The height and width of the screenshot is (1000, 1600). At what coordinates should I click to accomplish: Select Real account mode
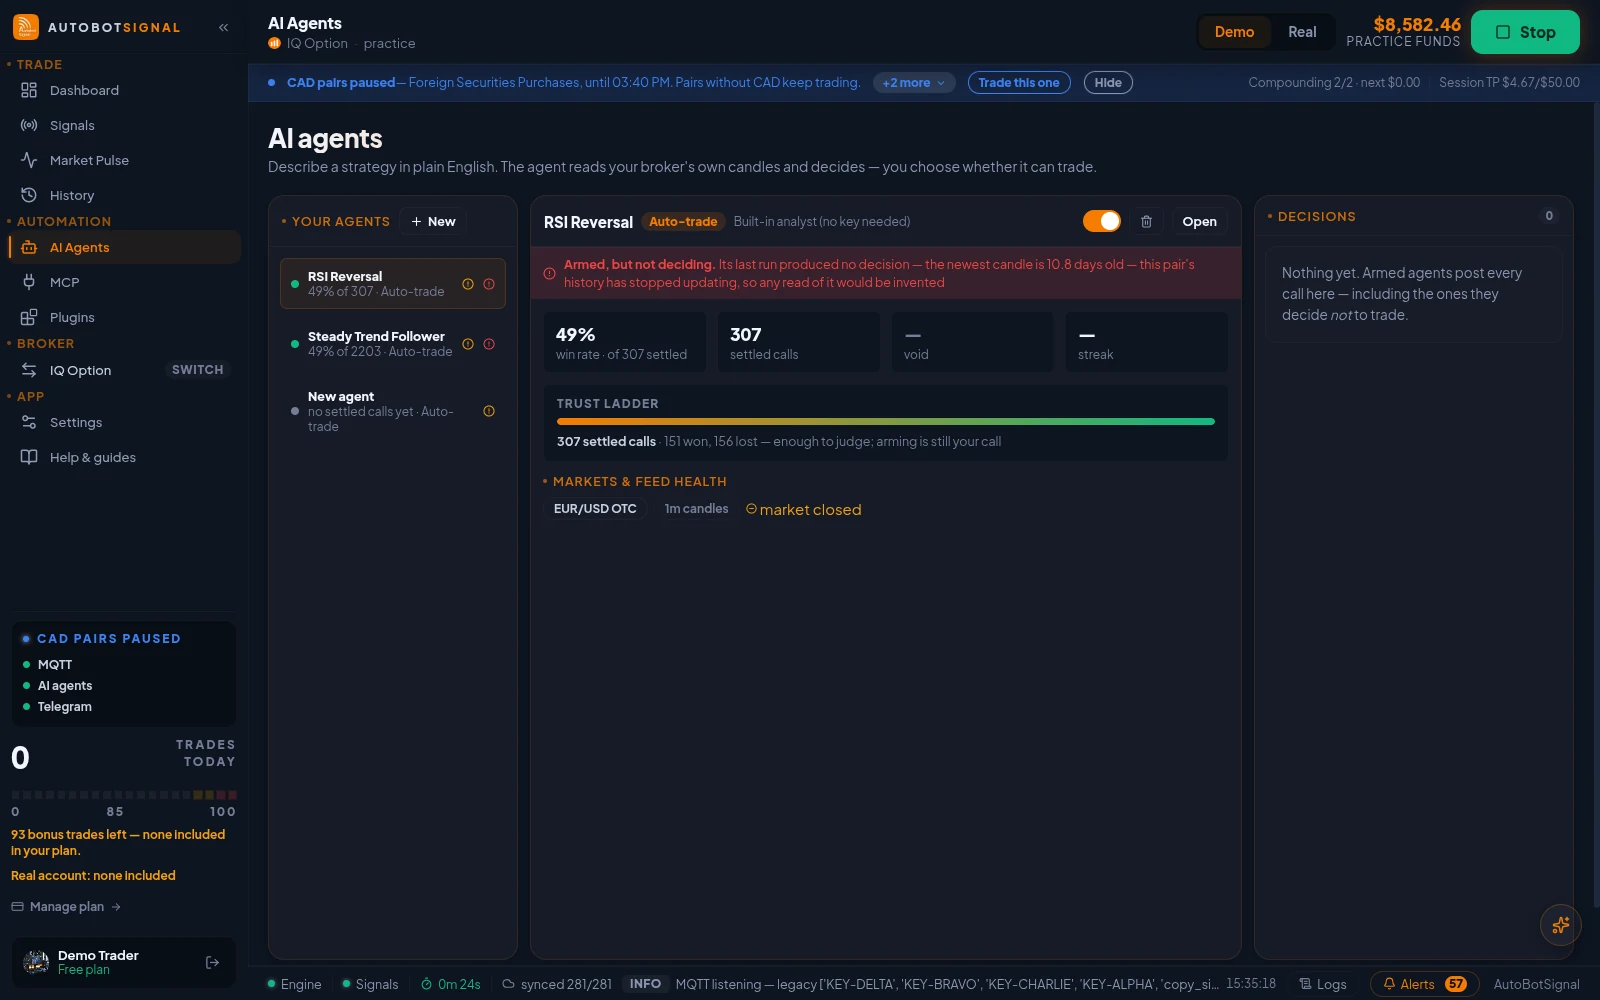(1302, 32)
